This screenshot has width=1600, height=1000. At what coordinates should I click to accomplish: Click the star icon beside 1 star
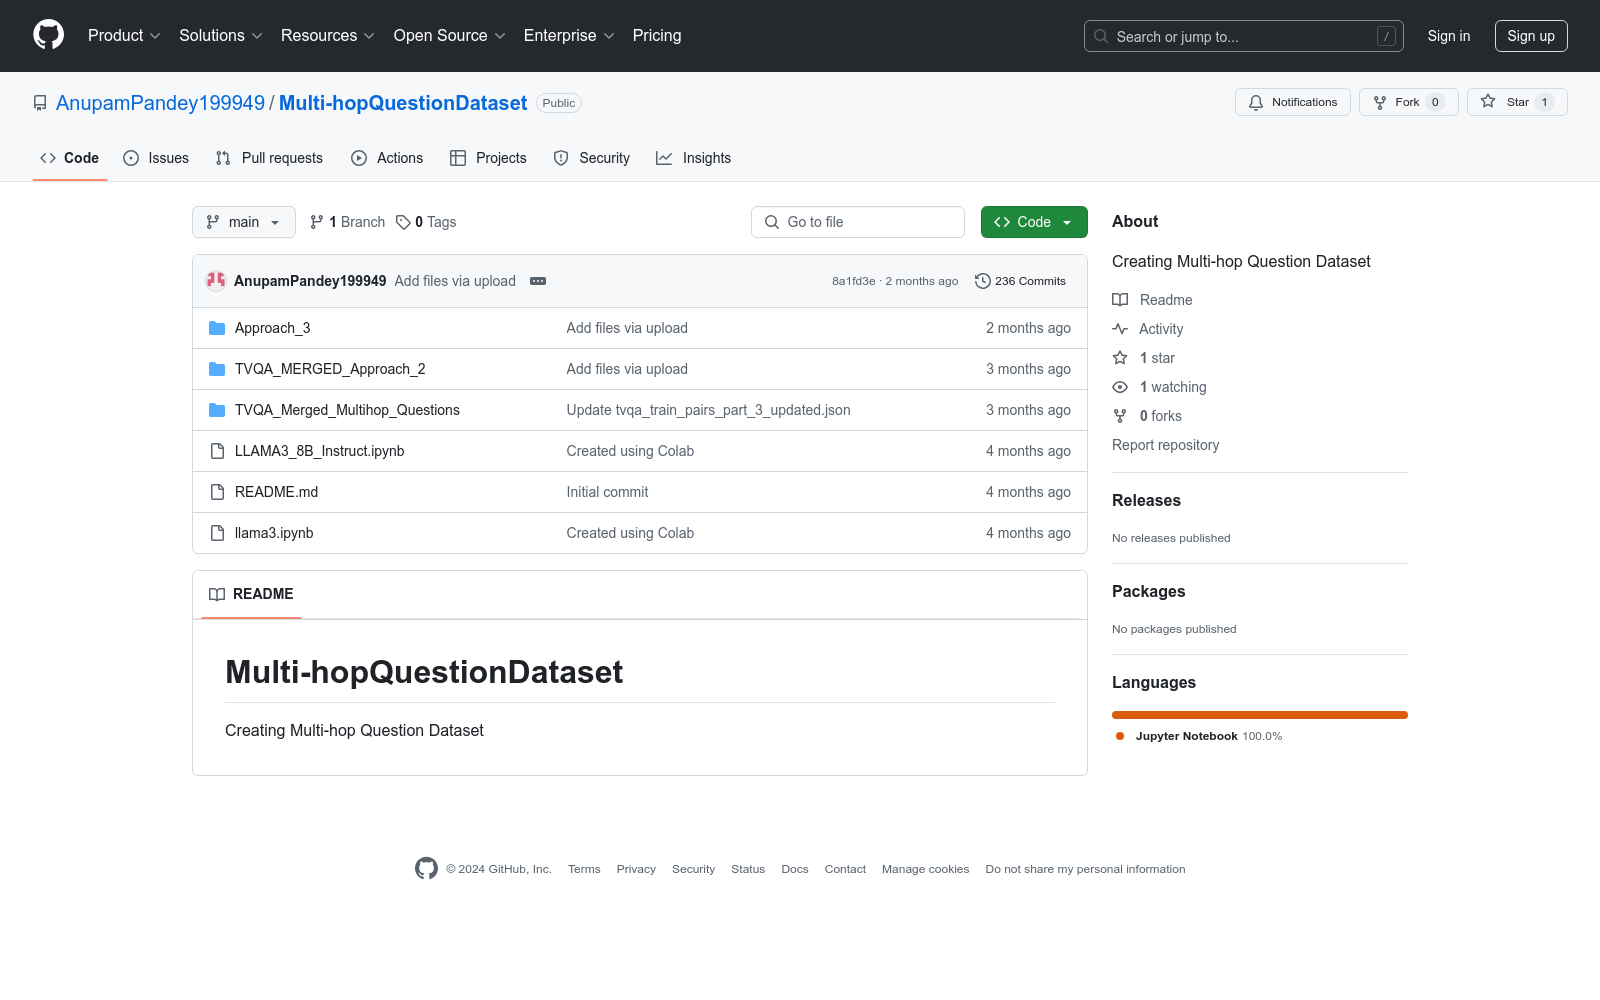point(1120,358)
